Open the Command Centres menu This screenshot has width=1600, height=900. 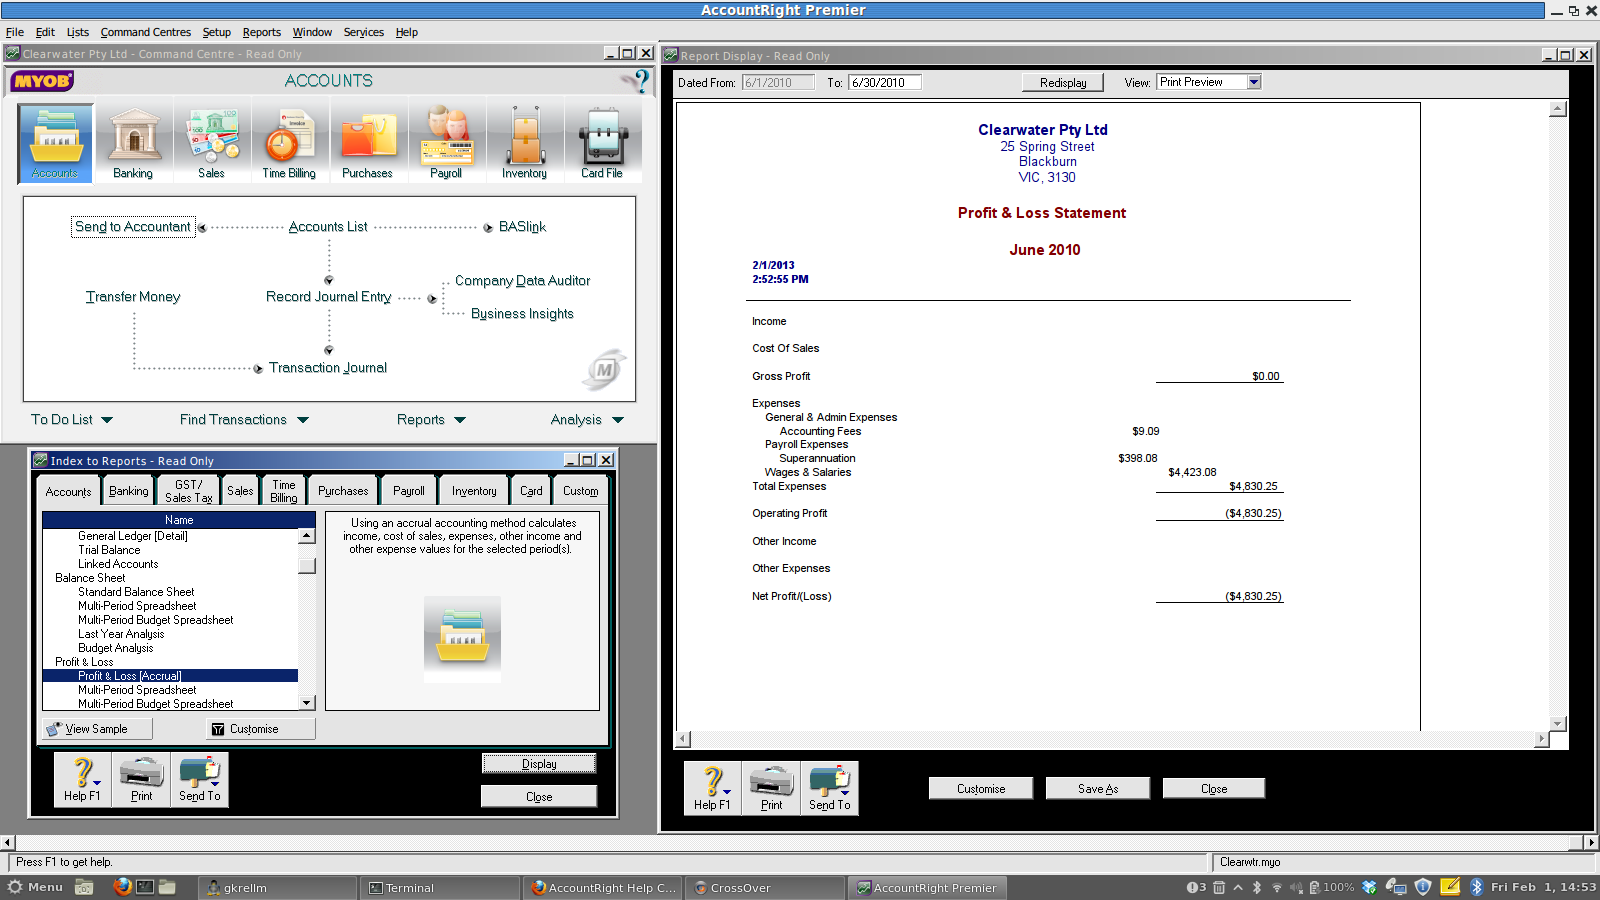point(145,32)
